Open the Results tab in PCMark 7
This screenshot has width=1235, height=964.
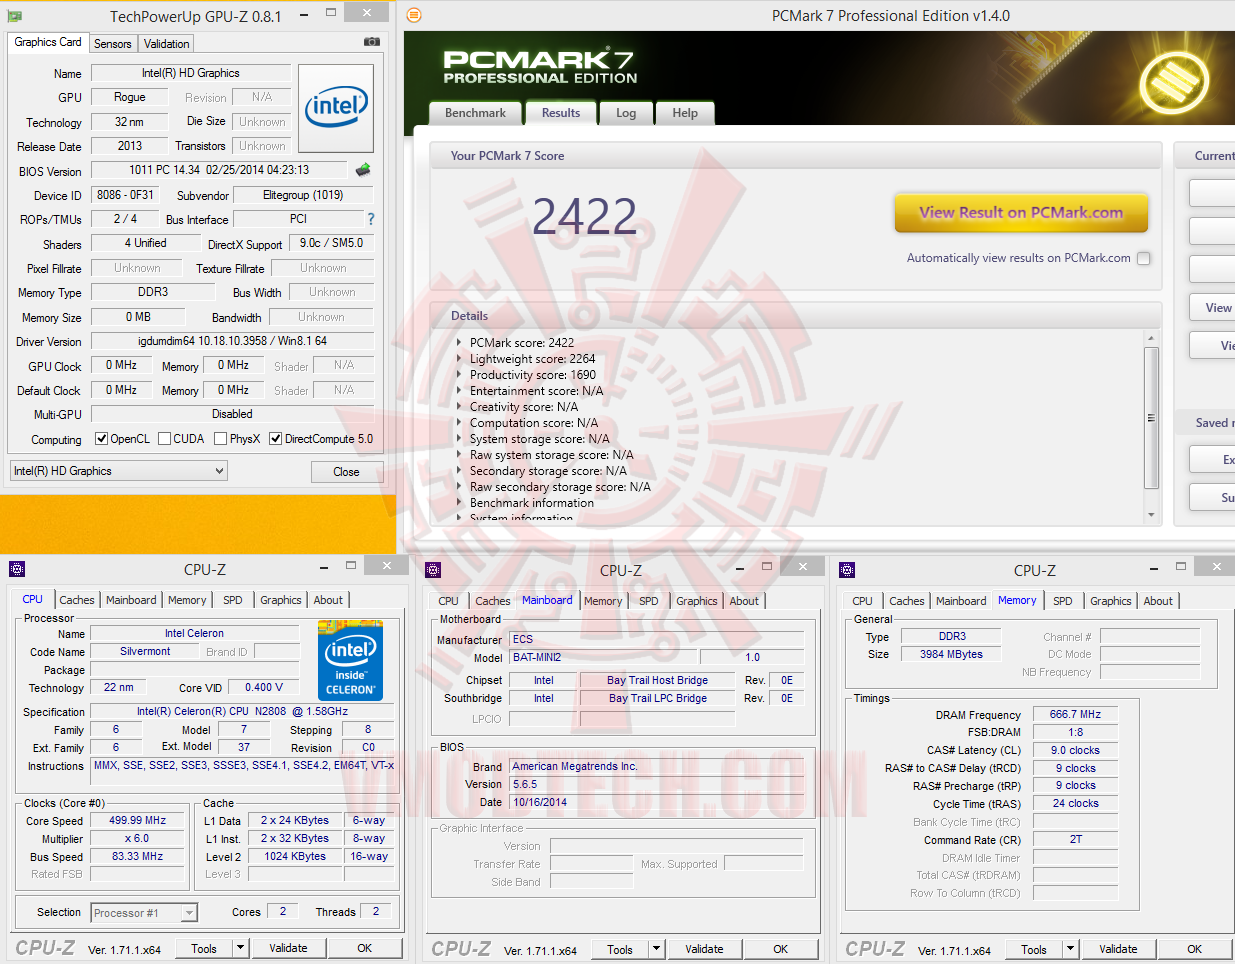coord(561,113)
